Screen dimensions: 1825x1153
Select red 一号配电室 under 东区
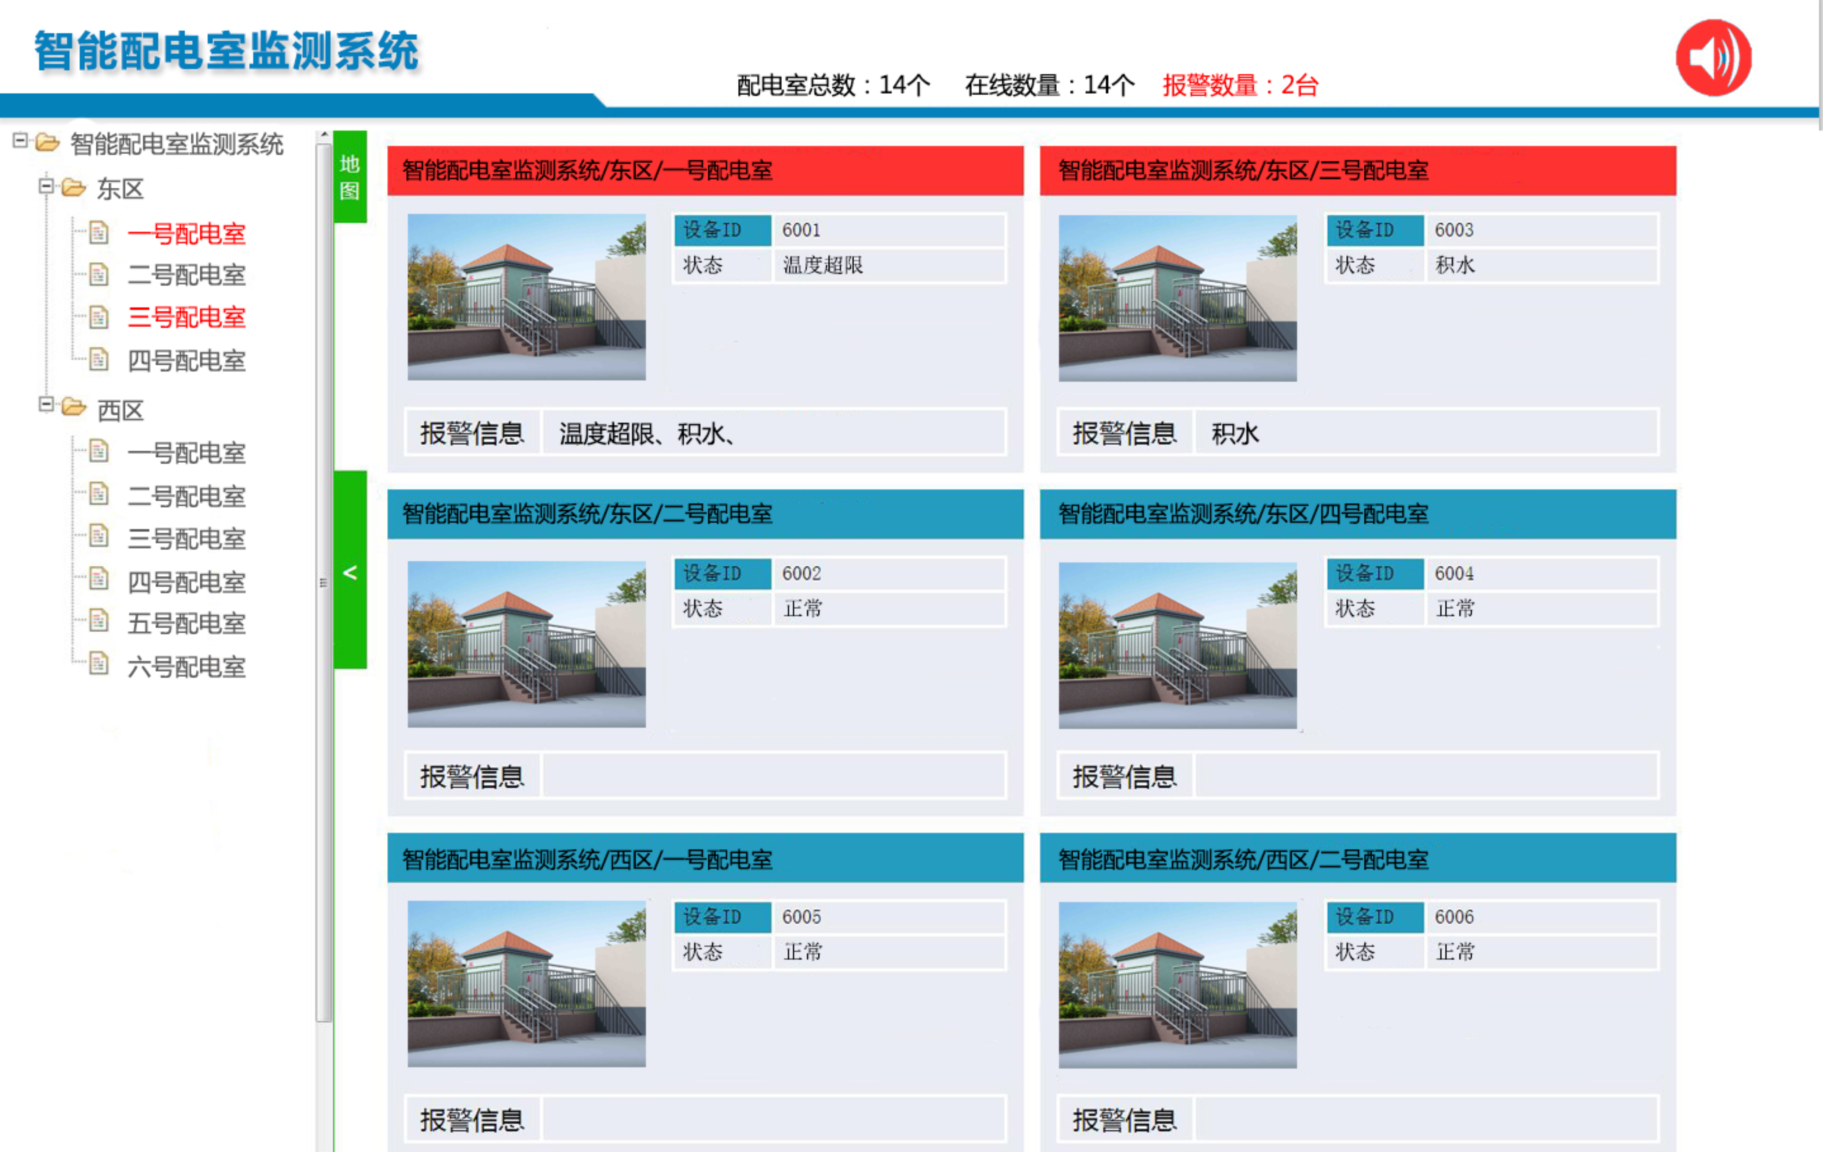pyautogui.click(x=186, y=234)
